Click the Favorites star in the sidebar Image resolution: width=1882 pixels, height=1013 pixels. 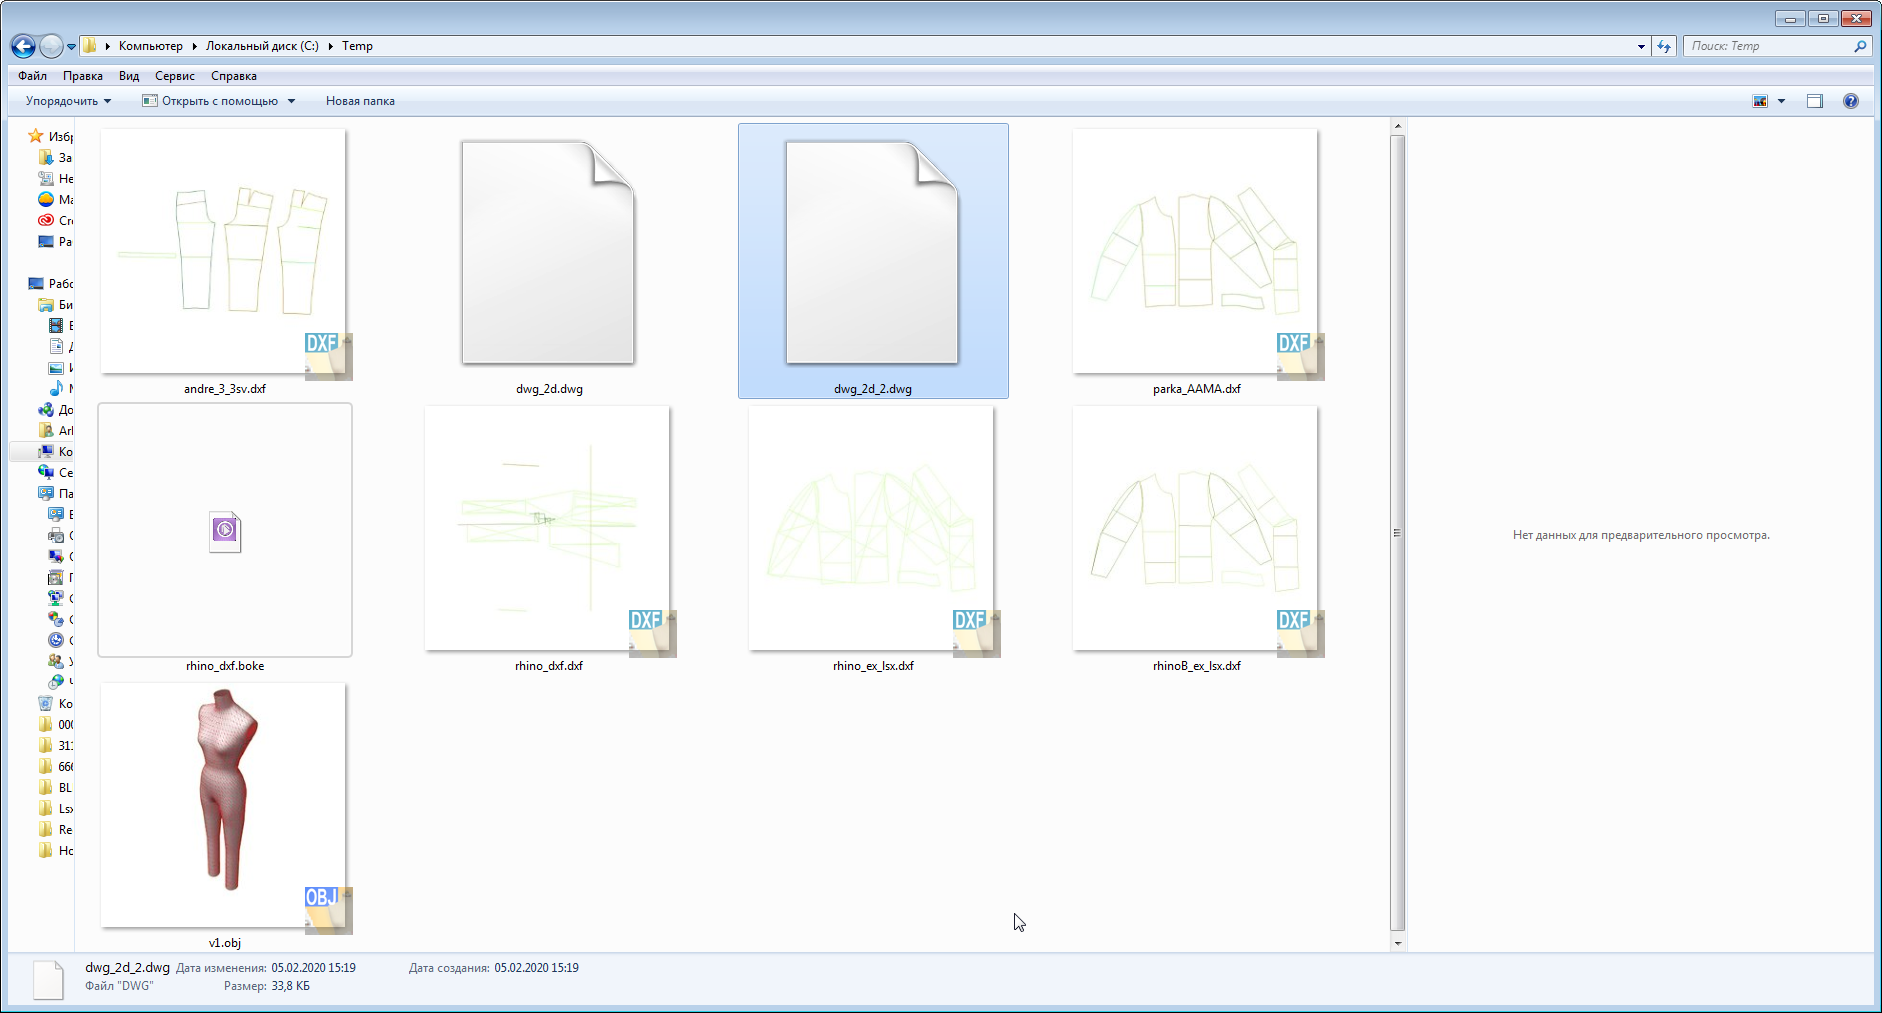(x=36, y=136)
